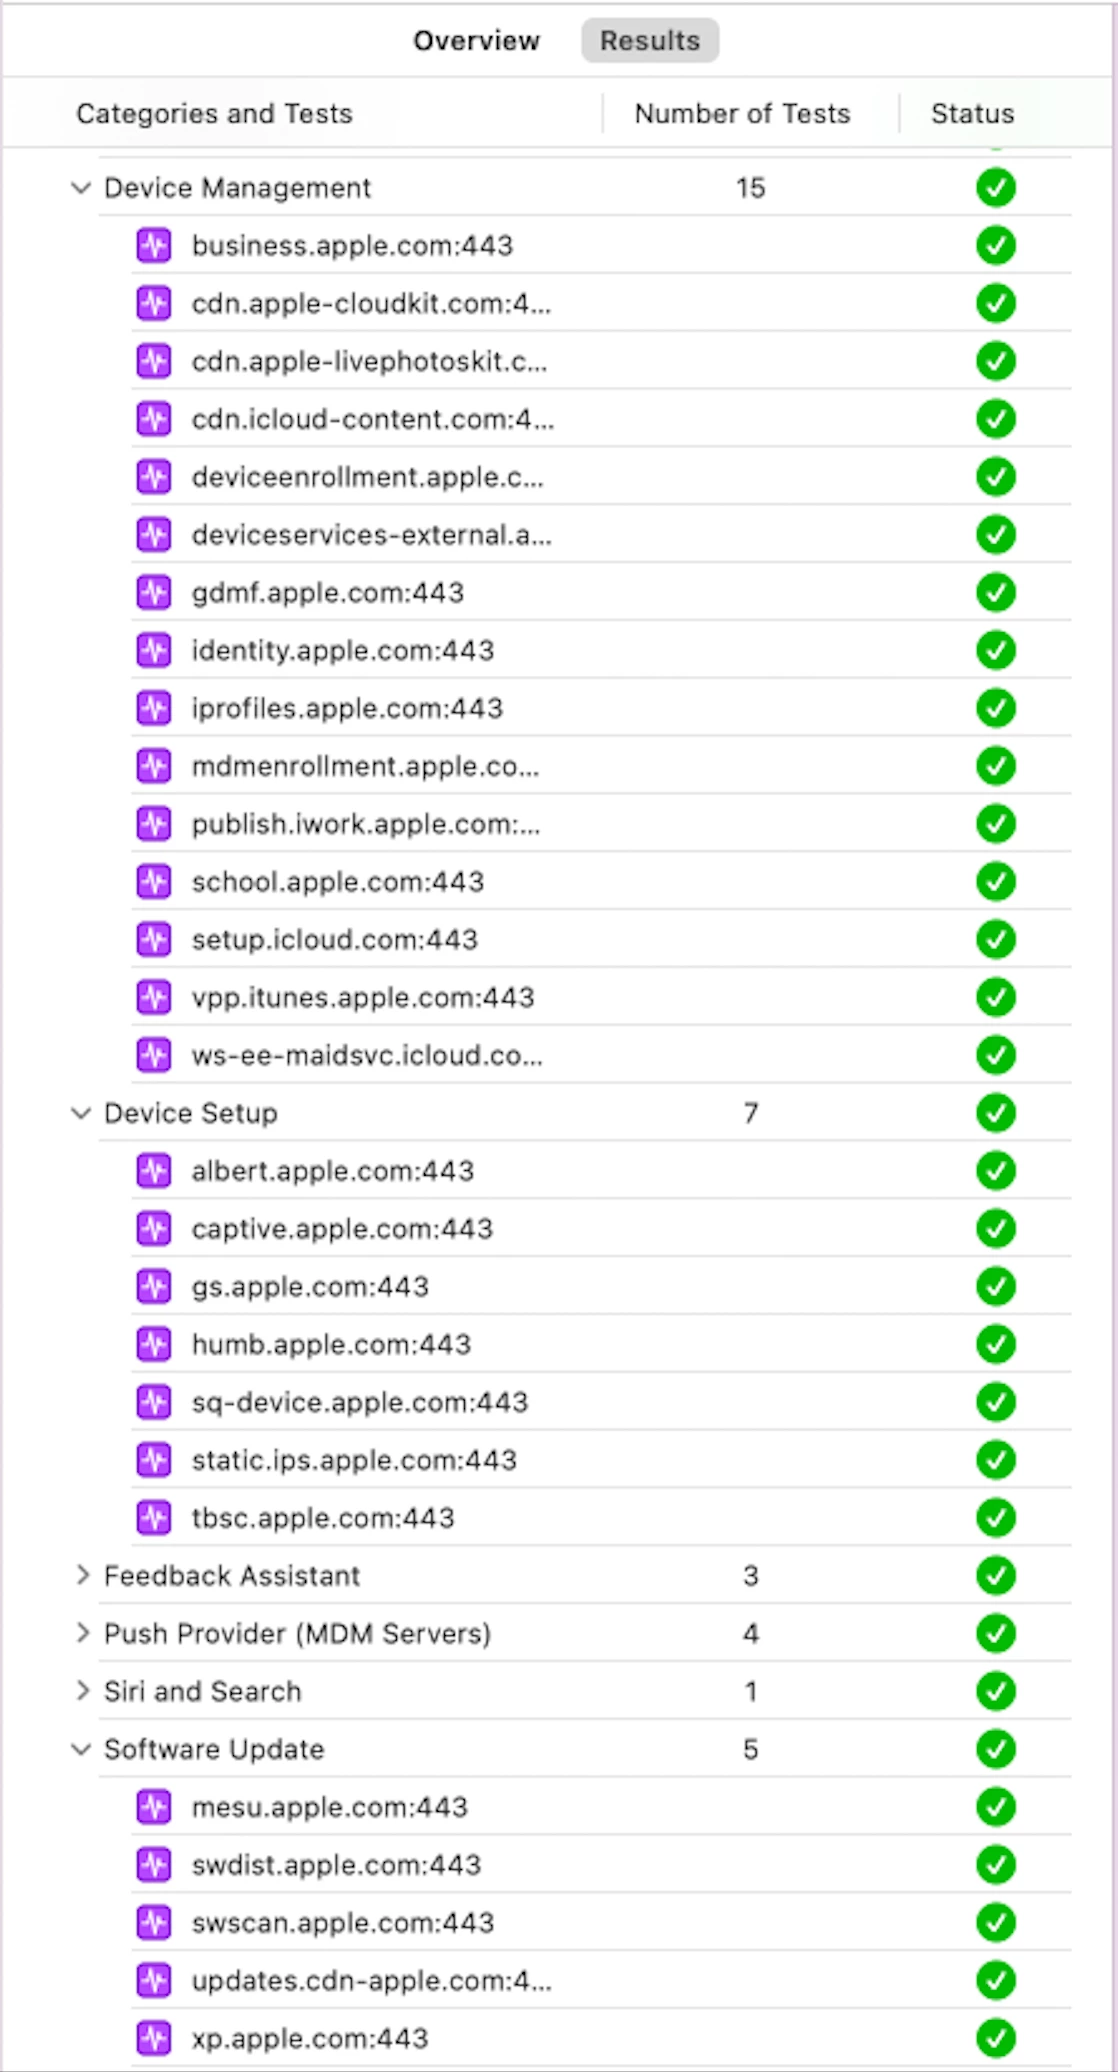This screenshot has width=1118, height=2072.
Task: Click test count 7 for Device Setup
Action: [751, 1113]
